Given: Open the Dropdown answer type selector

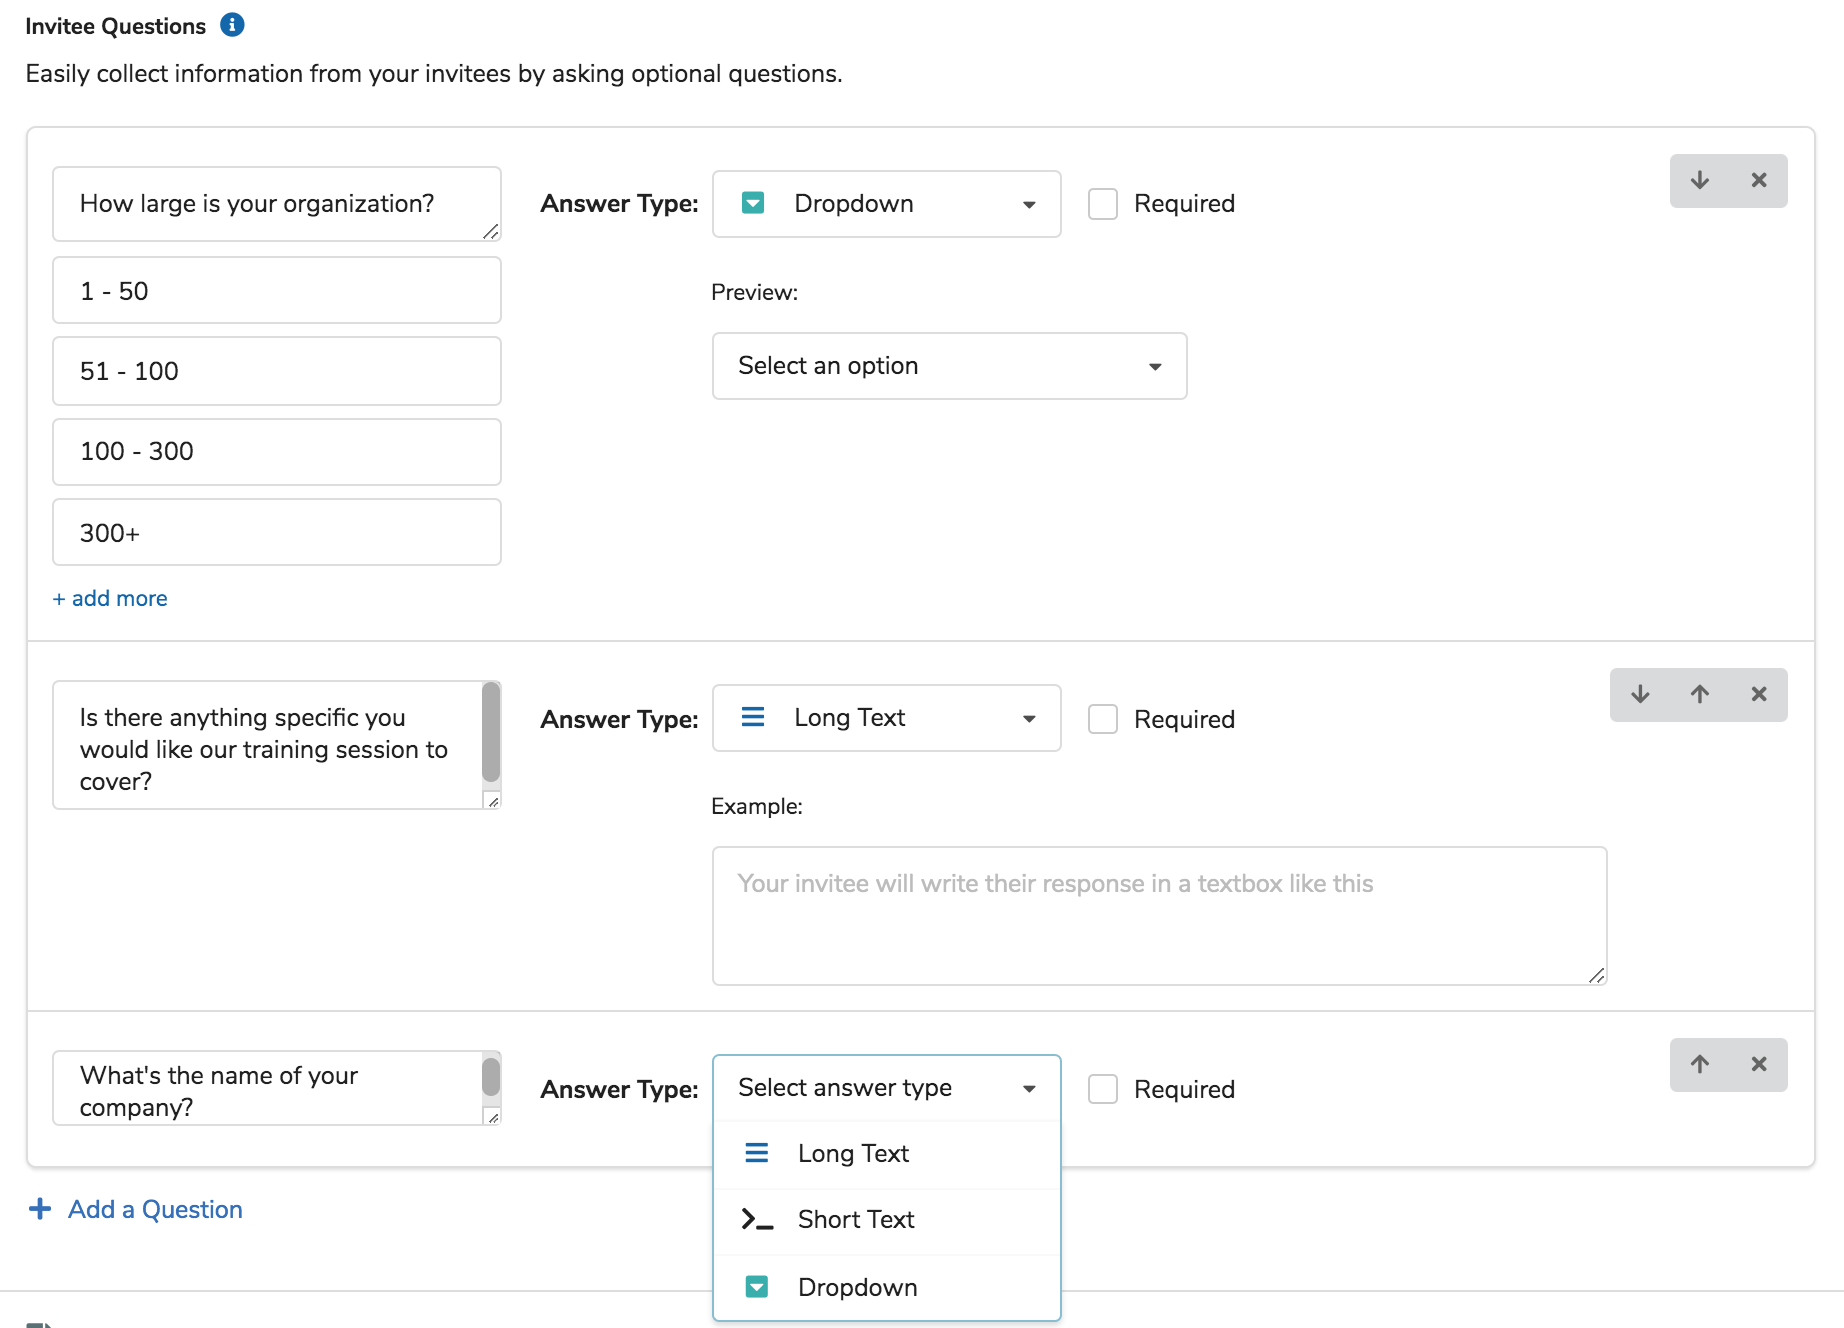Looking at the screenshot, I should pos(886,204).
